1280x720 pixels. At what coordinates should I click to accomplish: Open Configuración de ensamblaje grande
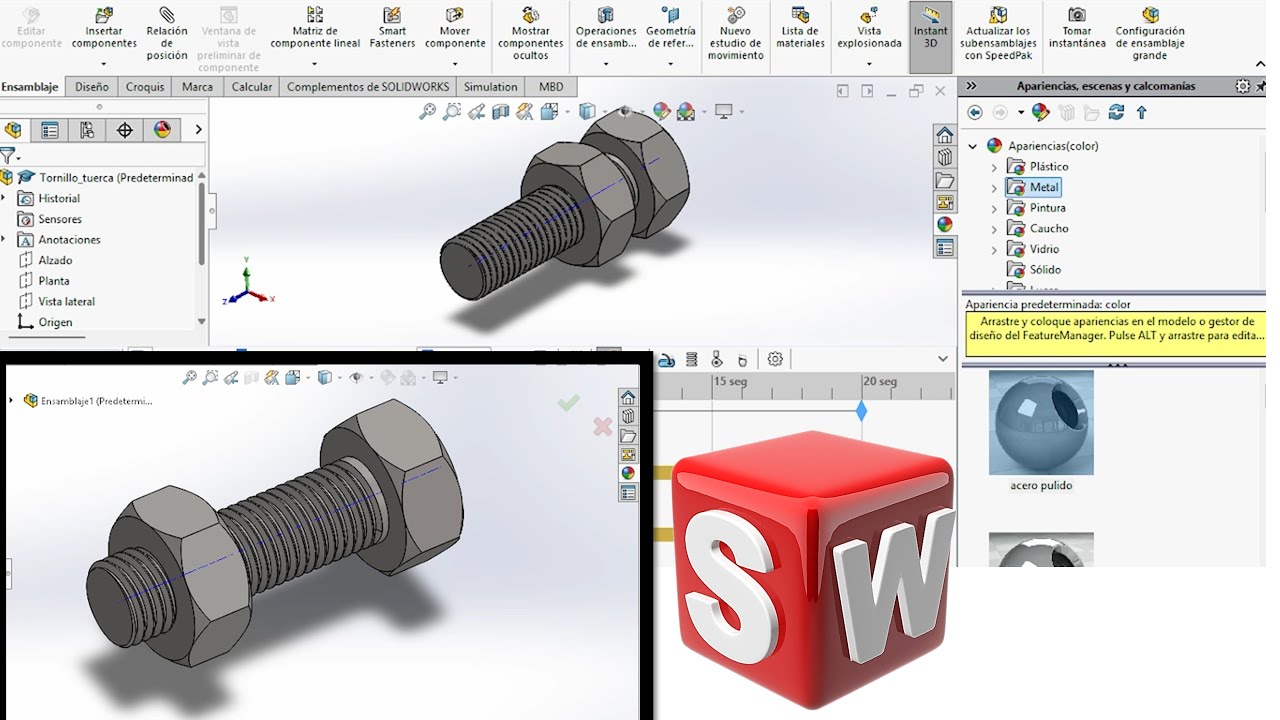coord(1150,35)
